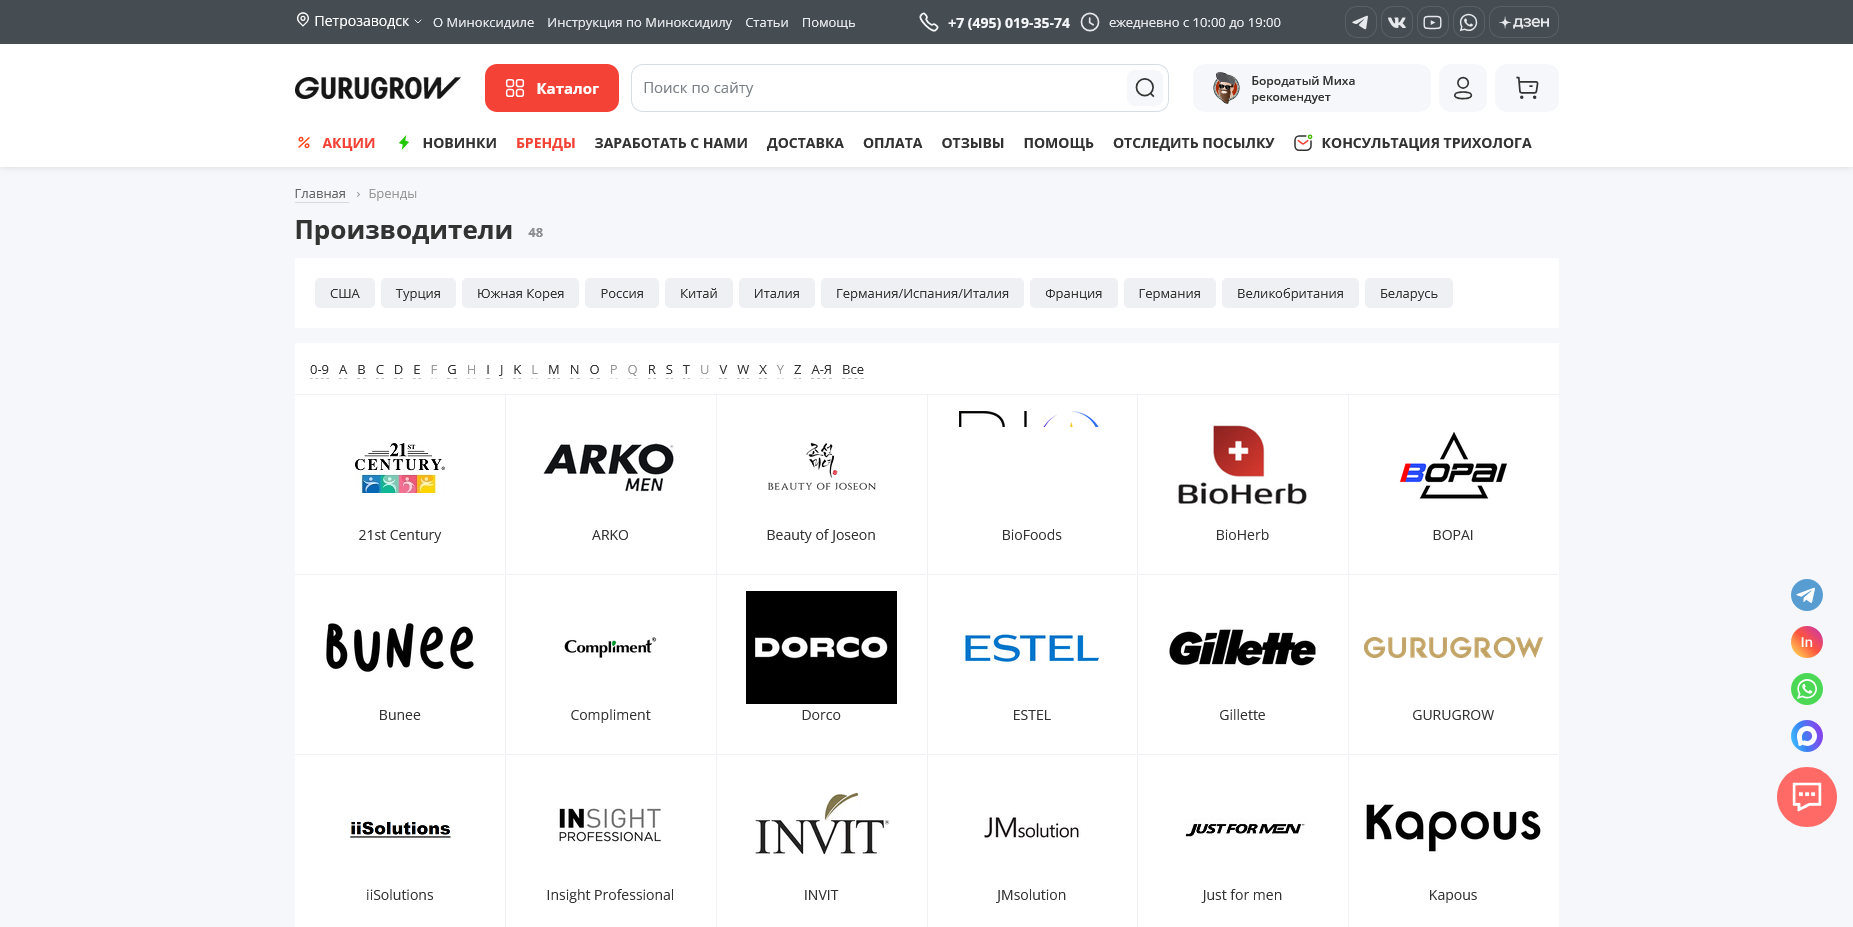Image resolution: width=1853 pixels, height=927 pixels.
Task: Open floating Instagram icon
Action: [1806, 642]
